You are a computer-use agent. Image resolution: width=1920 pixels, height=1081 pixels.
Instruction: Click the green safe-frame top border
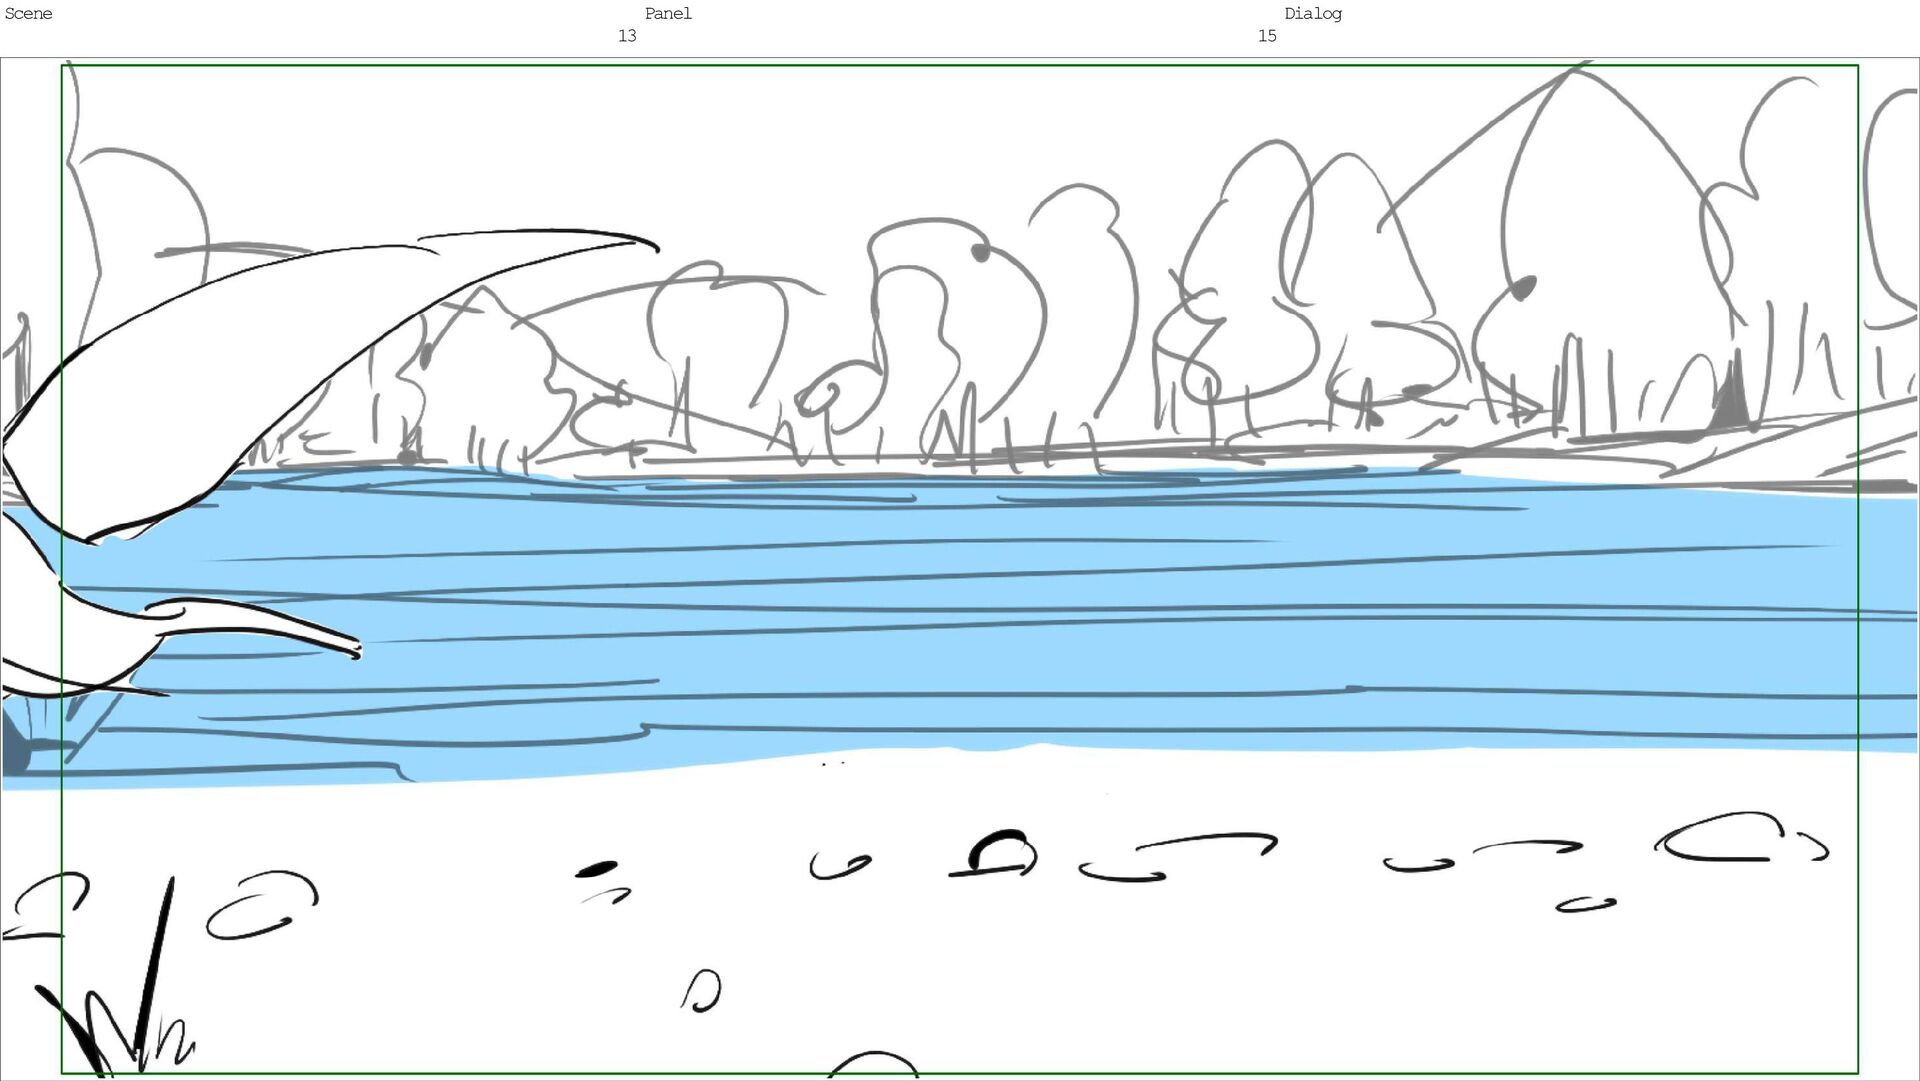click(x=960, y=66)
